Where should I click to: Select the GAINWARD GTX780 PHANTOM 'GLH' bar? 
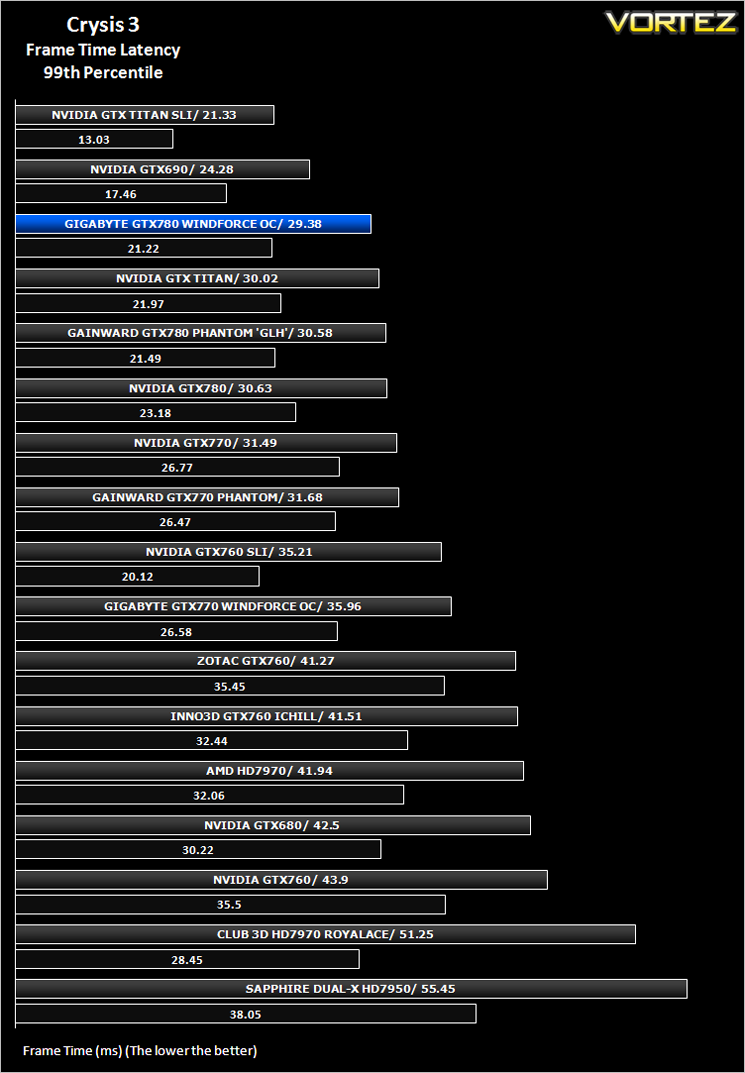coord(200,333)
